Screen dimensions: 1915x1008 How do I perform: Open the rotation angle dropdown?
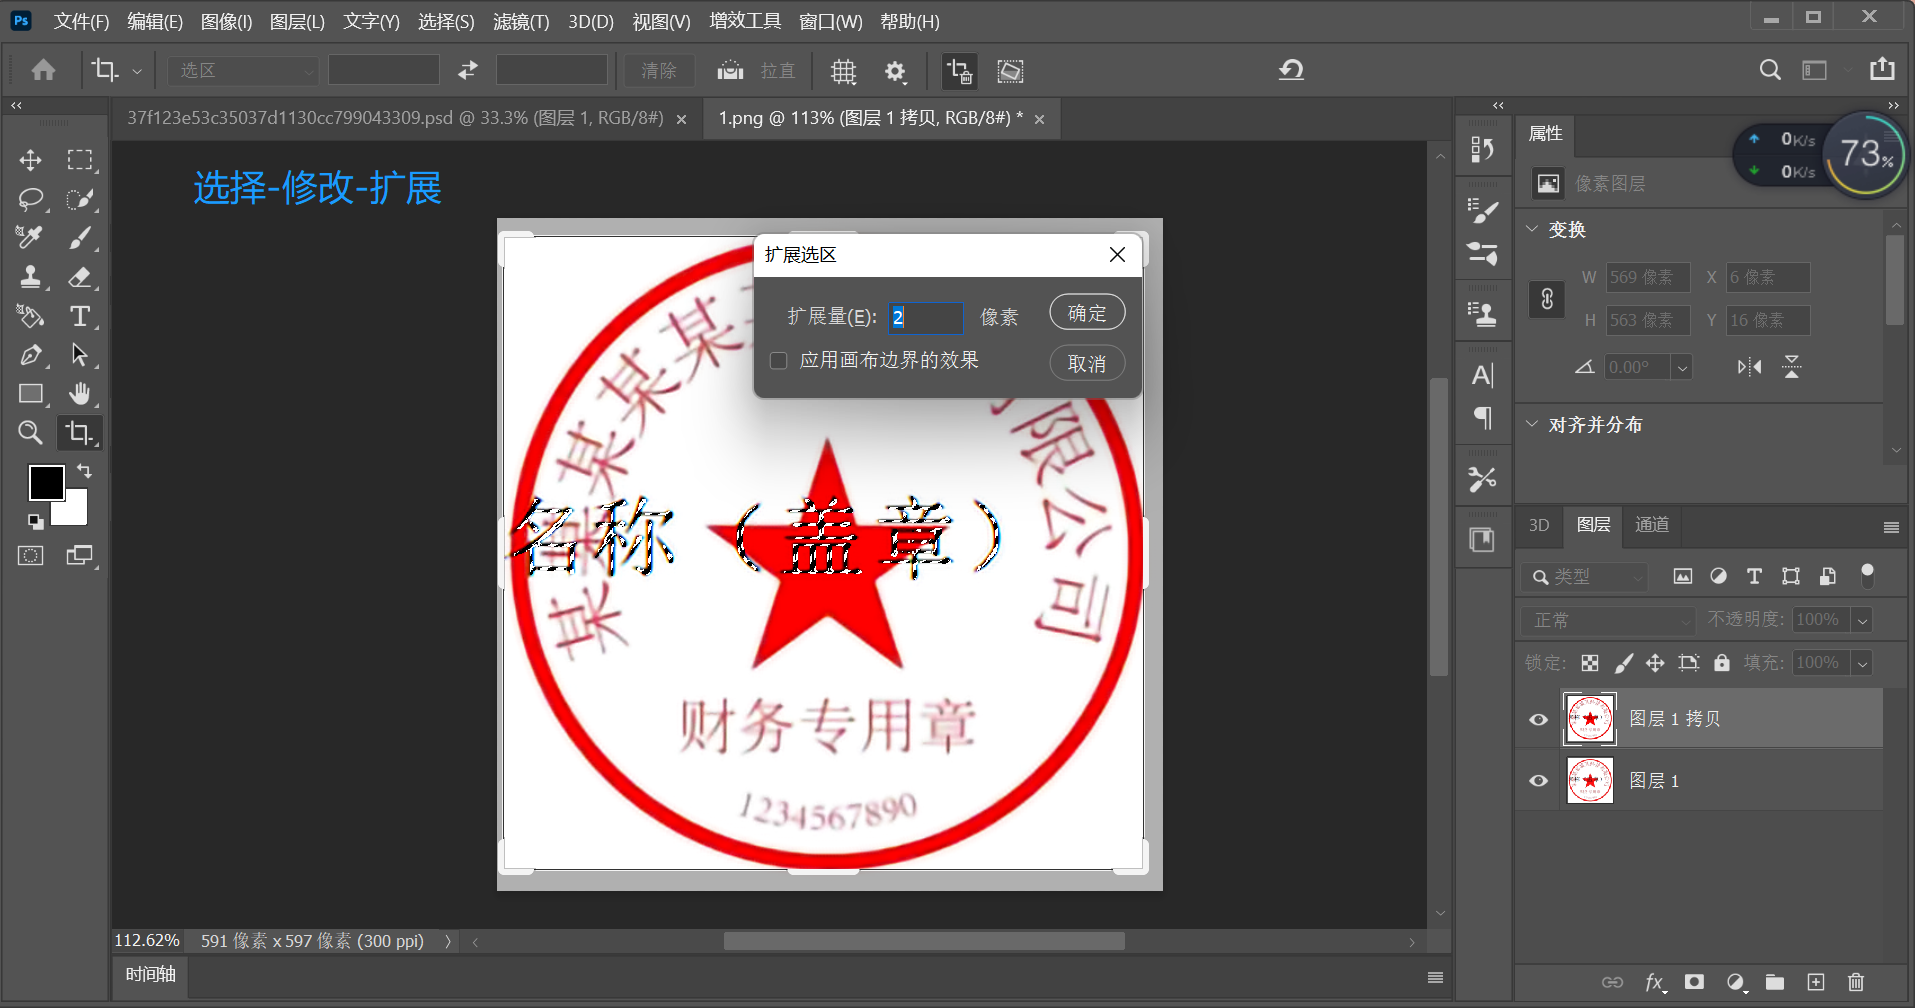point(1682,368)
